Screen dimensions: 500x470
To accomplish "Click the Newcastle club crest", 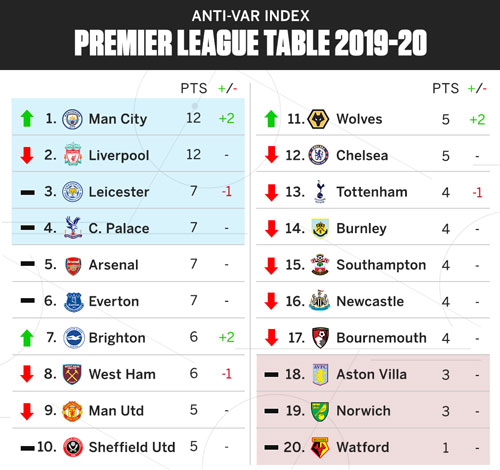I will [x=320, y=301].
